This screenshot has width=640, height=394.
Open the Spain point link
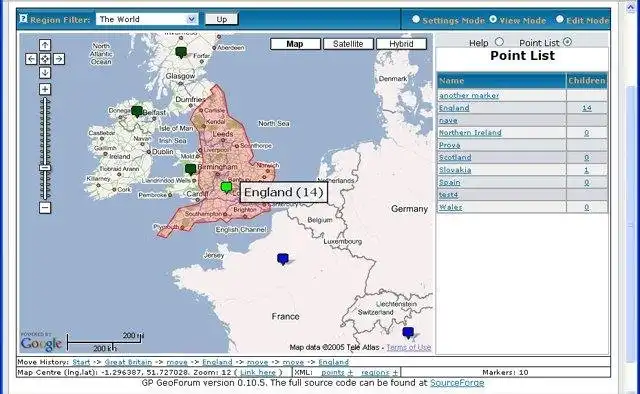point(449,182)
